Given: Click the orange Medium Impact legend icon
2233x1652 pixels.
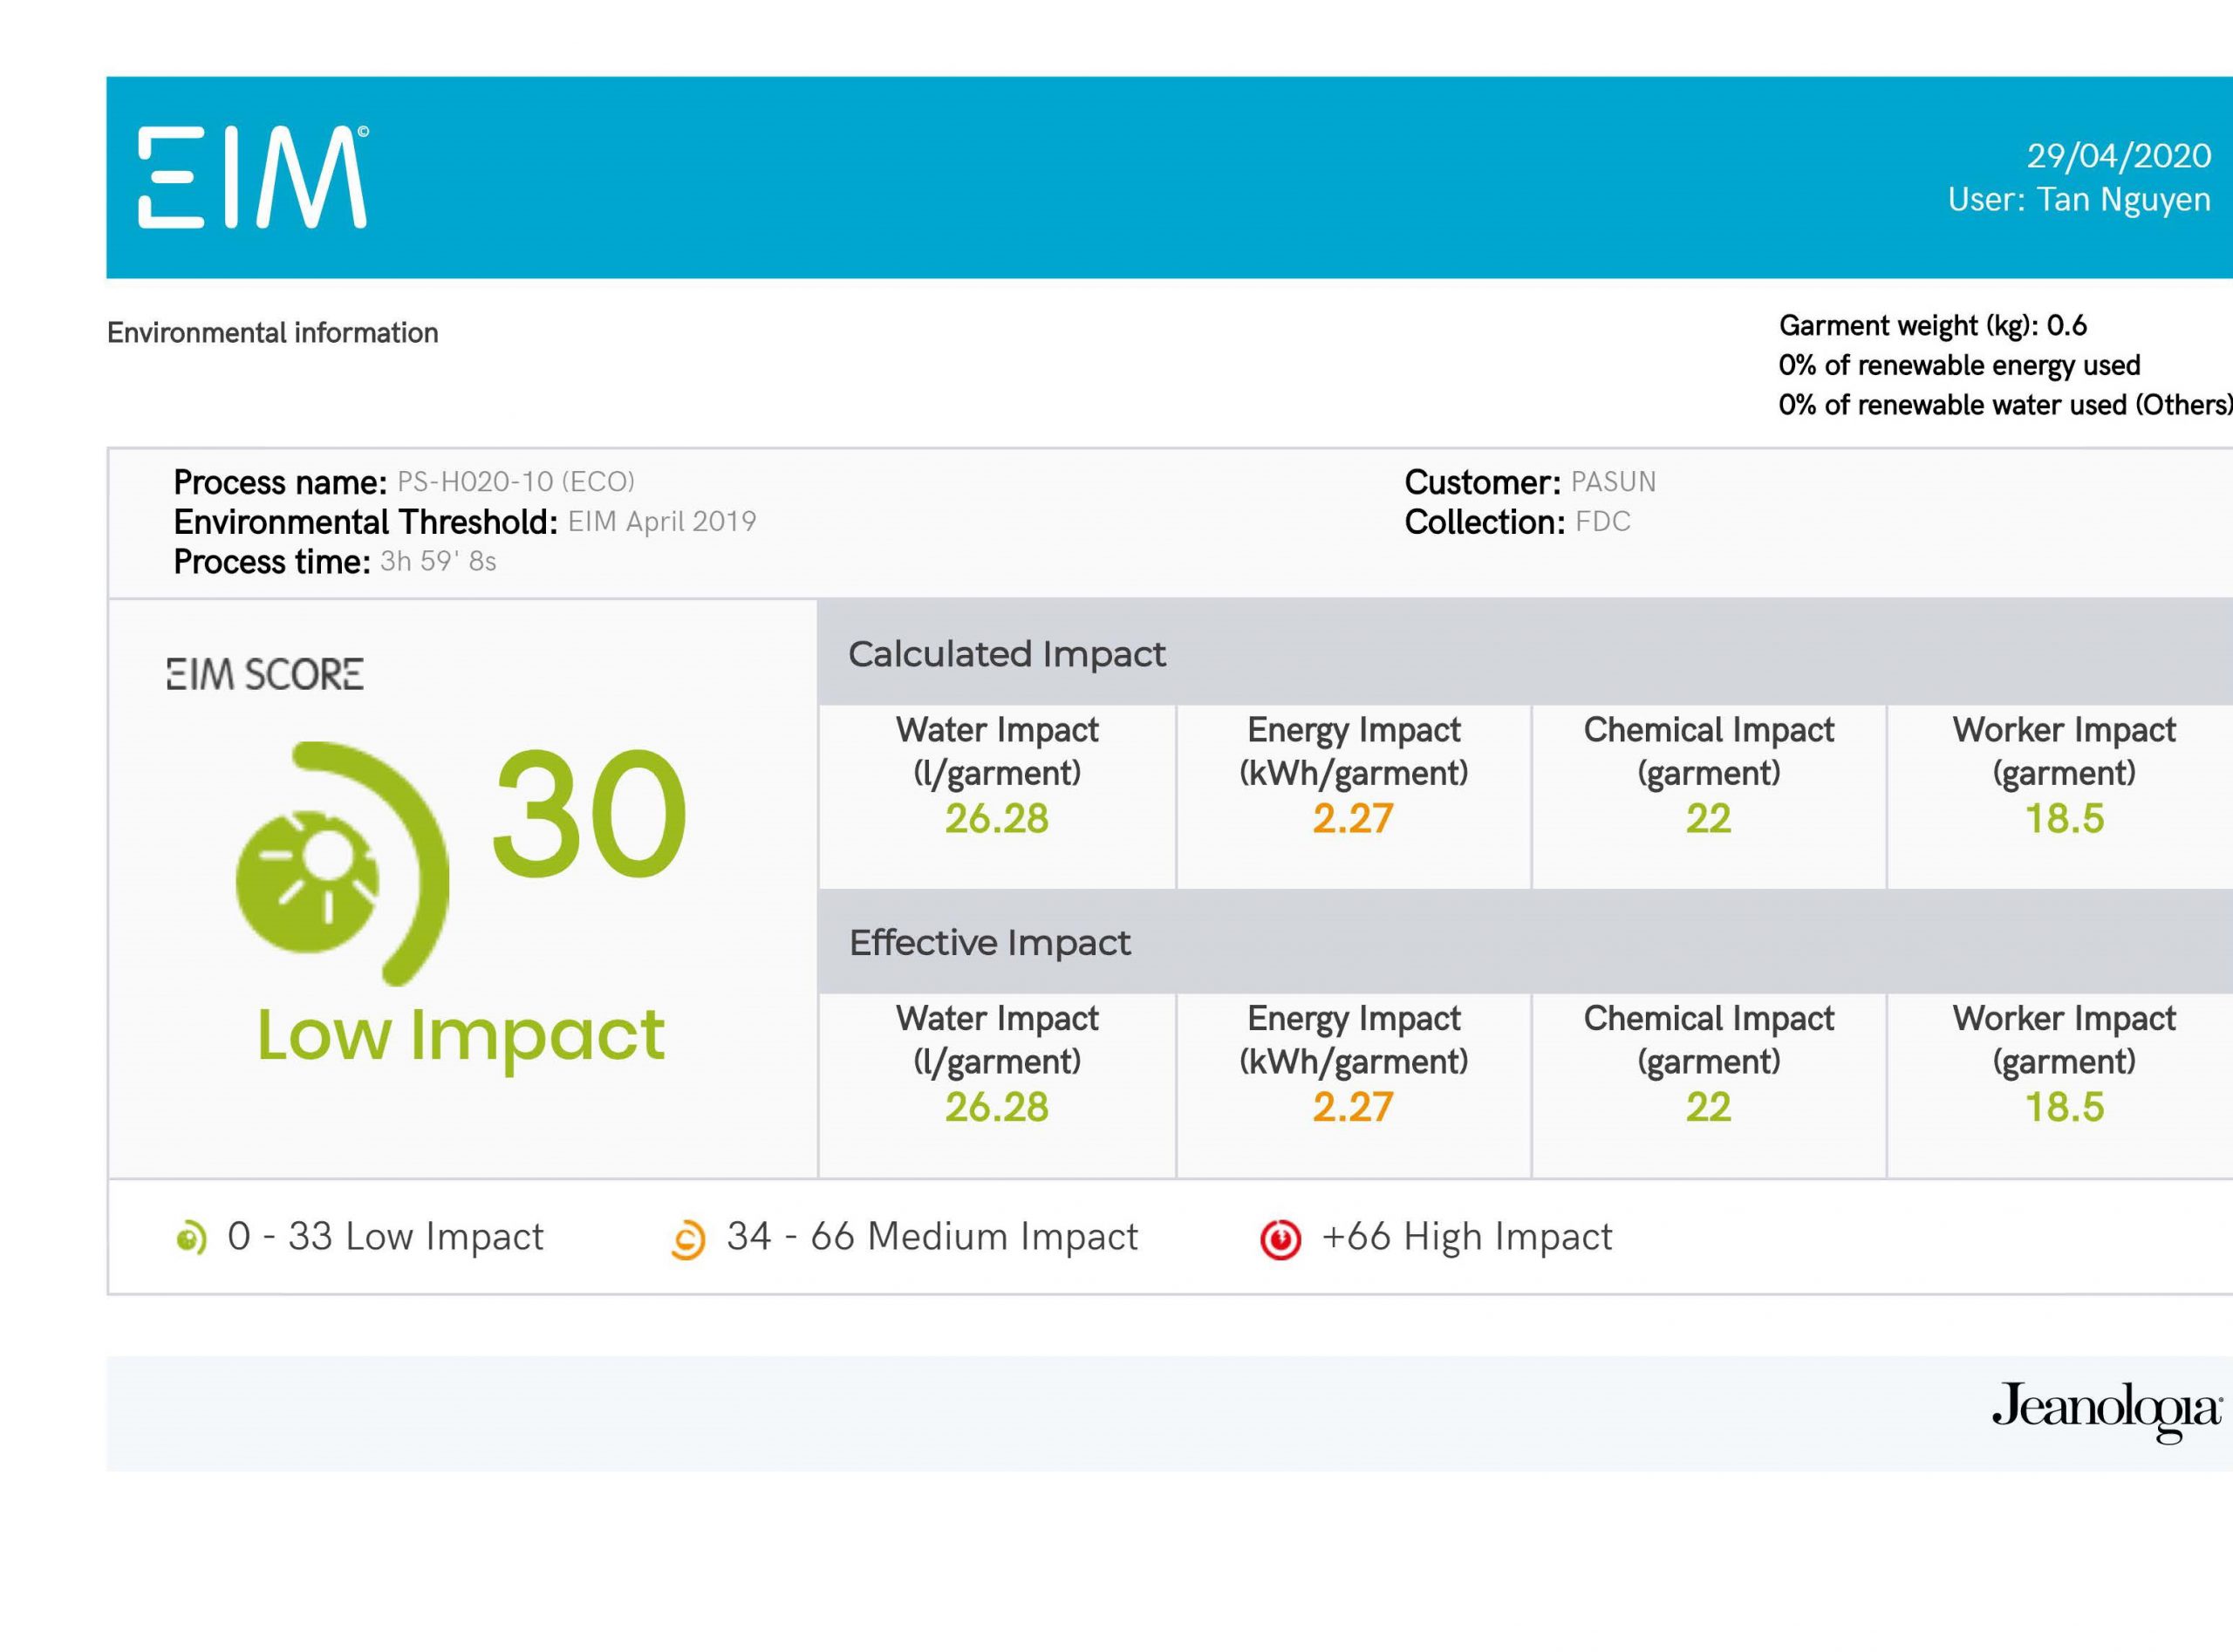Looking at the screenshot, I should (688, 1240).
